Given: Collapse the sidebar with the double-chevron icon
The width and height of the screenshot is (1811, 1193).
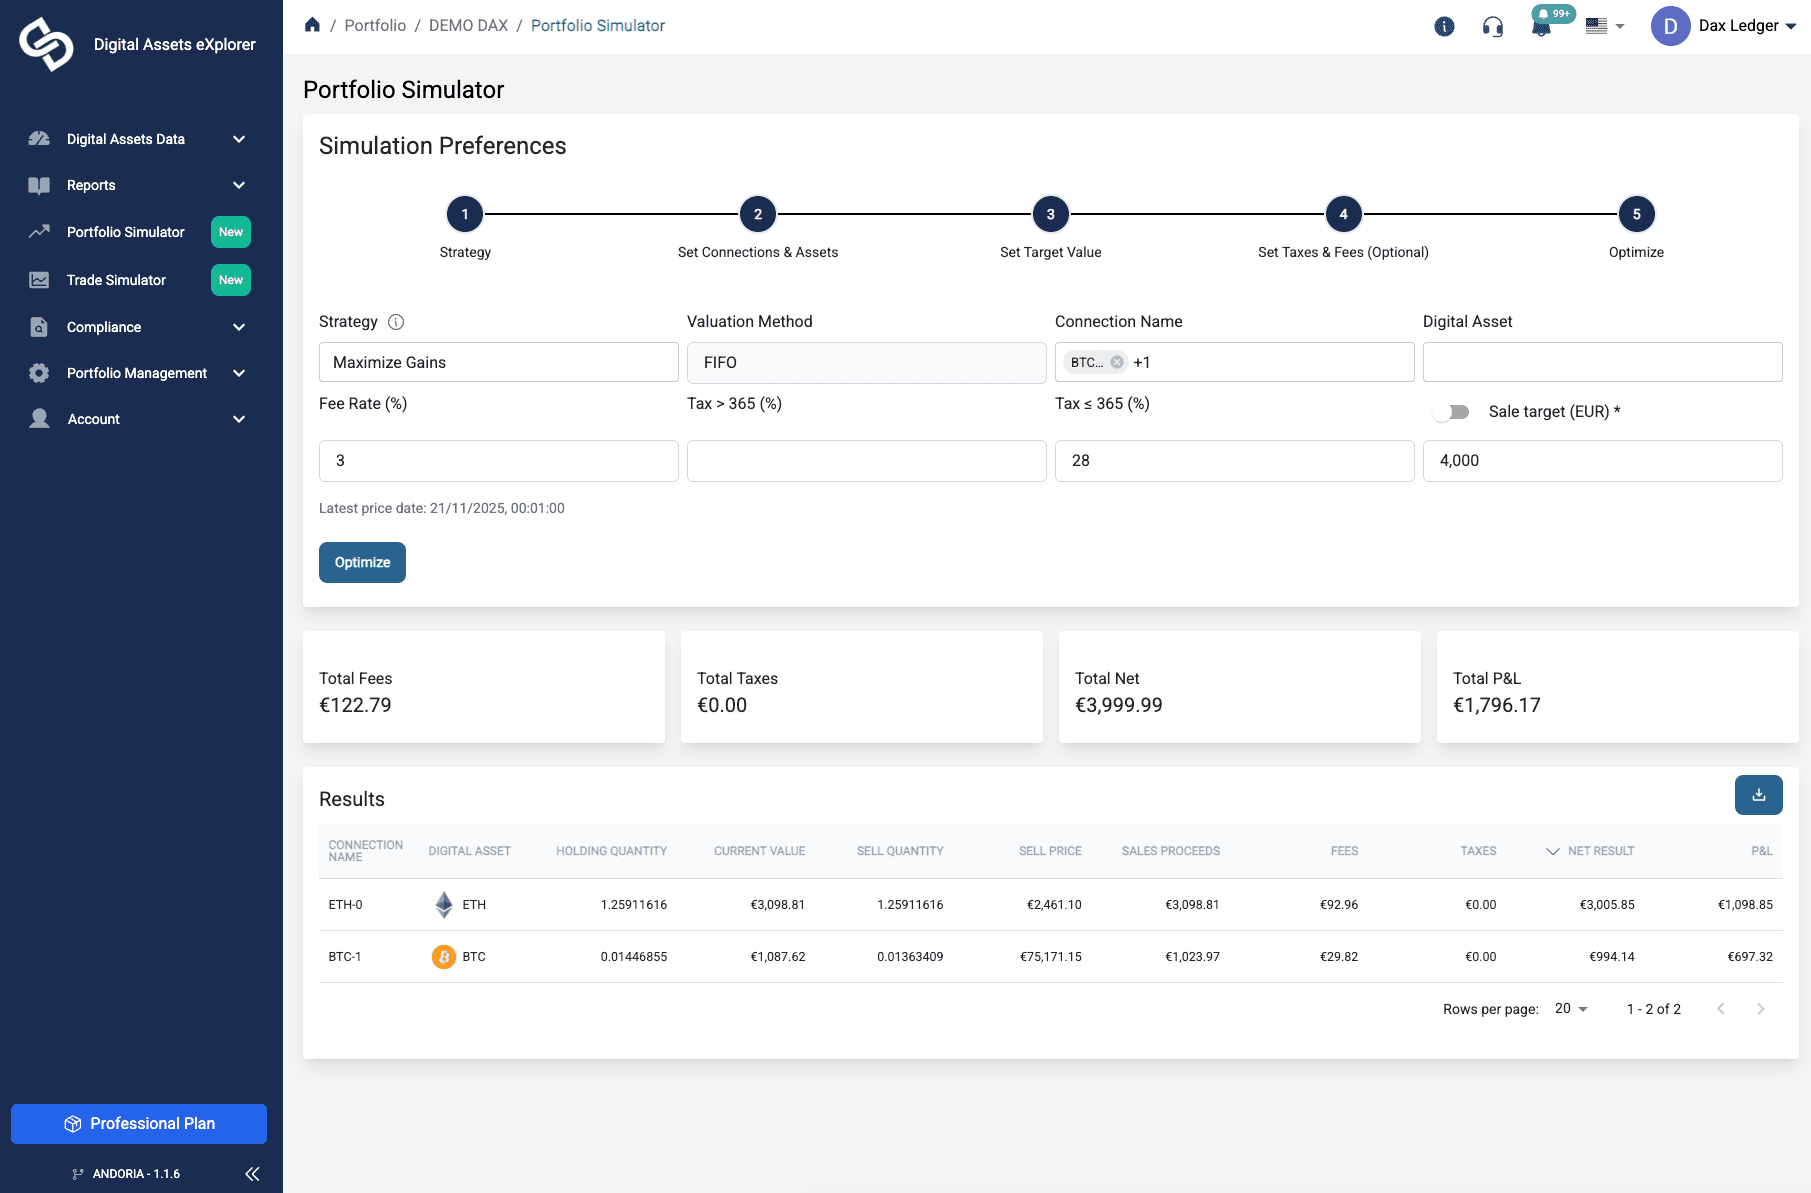Looking at the screenshot, I should [x=252, y=1173].
